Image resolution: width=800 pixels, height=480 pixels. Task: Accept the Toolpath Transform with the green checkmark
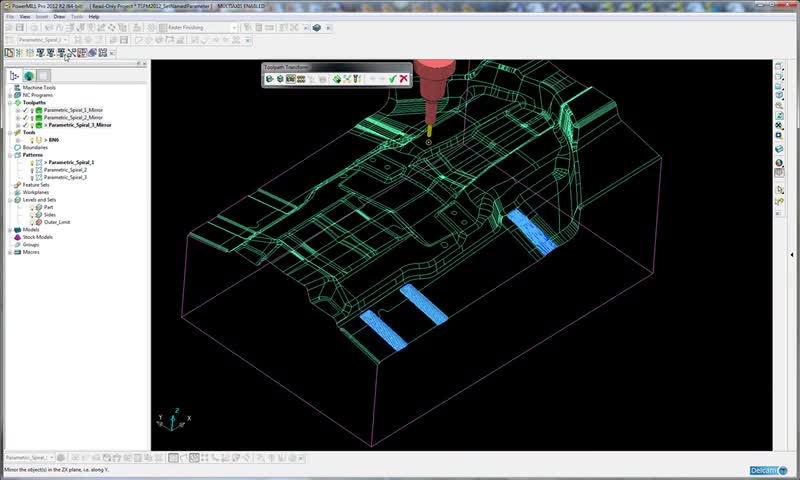click(x=392, y=79)
